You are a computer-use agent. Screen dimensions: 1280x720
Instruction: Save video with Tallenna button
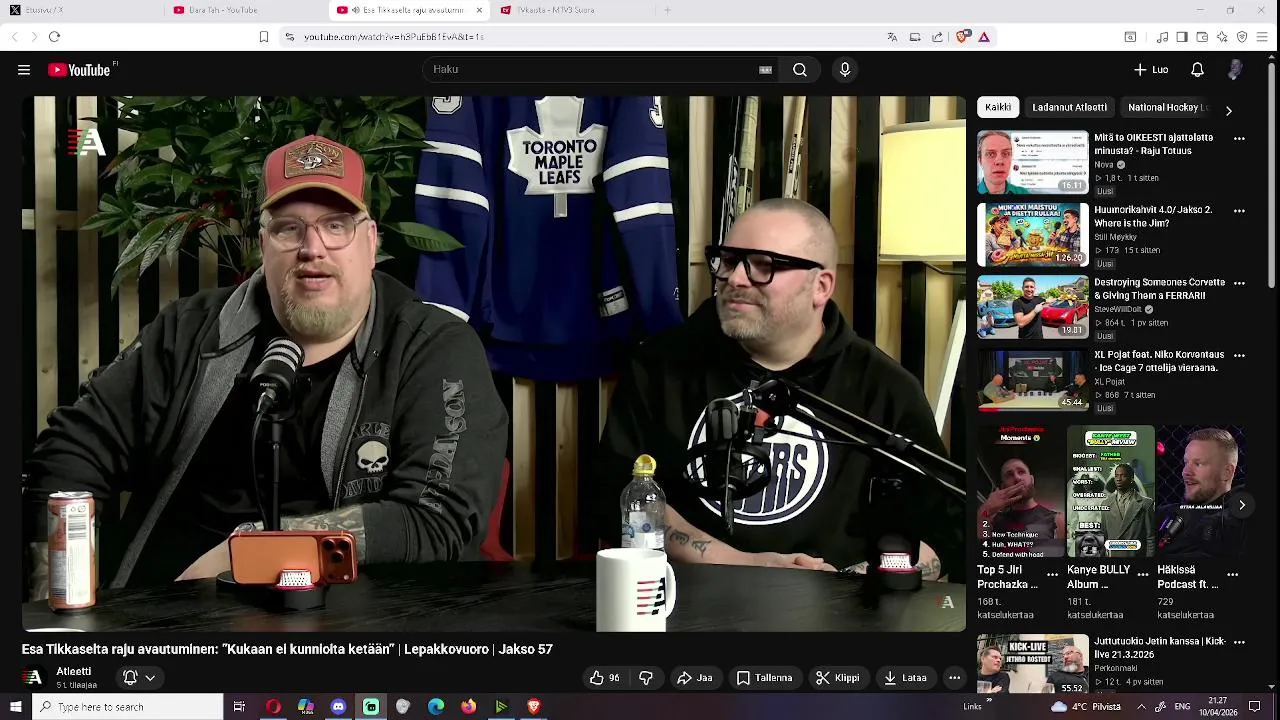coord(764,678)
